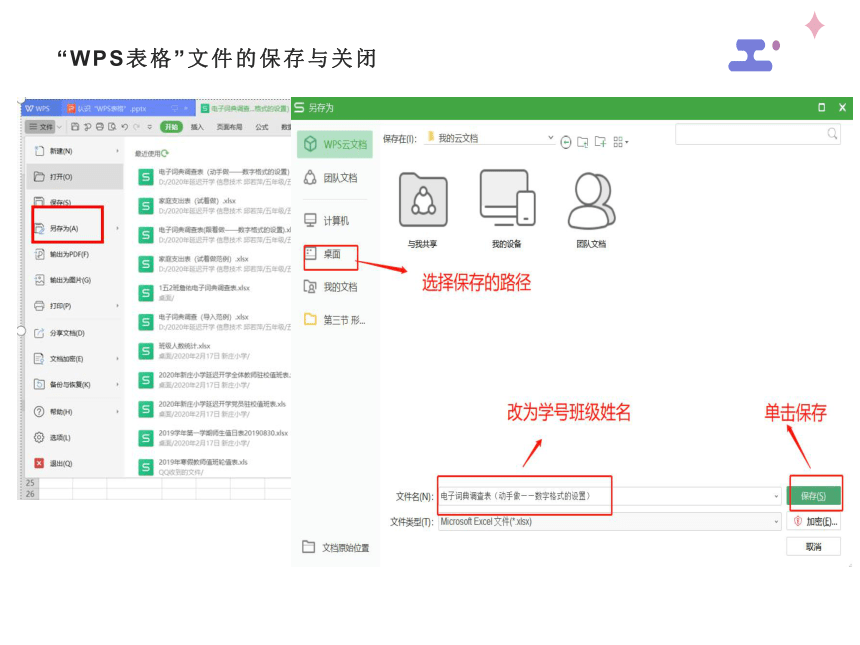Select 打开(O) in the file menu

pyautogui.click(x=75, y=177)
